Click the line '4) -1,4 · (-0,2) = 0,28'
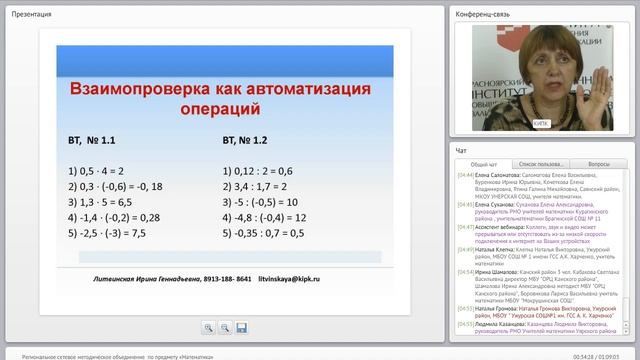The height and width of the screenshot is (360, 640). click(x=114, y=218)
